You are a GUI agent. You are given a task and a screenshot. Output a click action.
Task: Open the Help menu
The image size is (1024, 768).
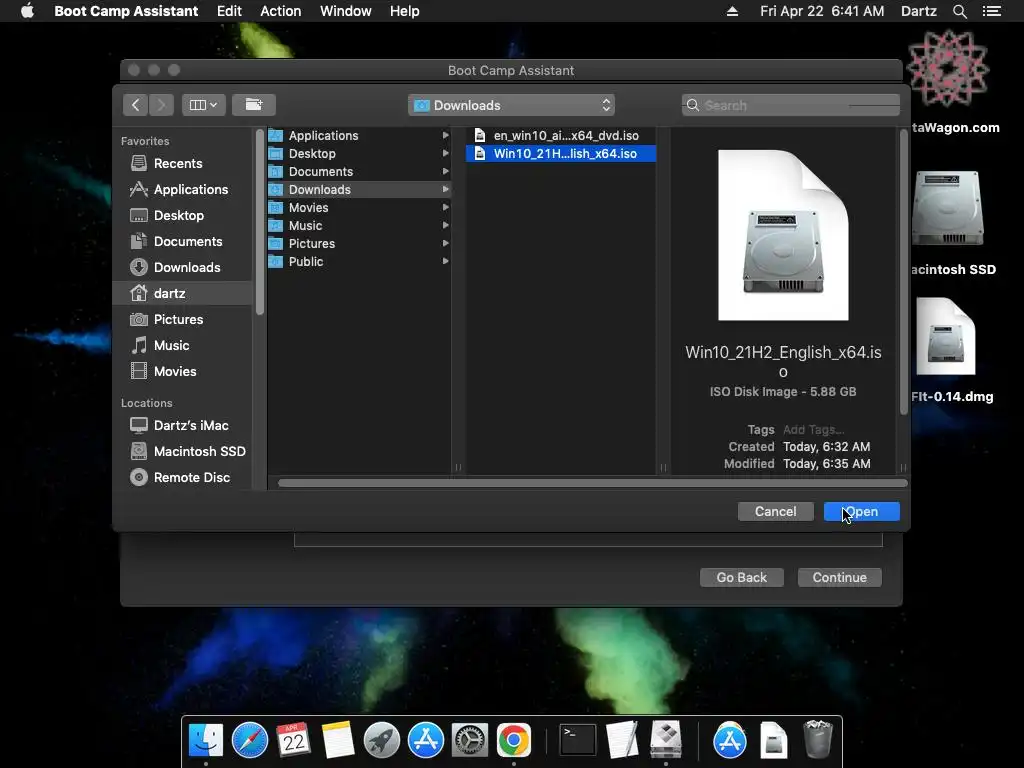coord(404,11)
